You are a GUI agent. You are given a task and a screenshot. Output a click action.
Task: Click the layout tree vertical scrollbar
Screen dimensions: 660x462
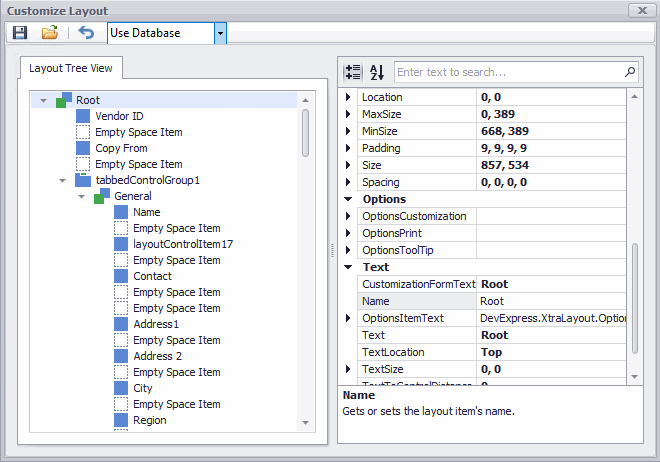305,133
